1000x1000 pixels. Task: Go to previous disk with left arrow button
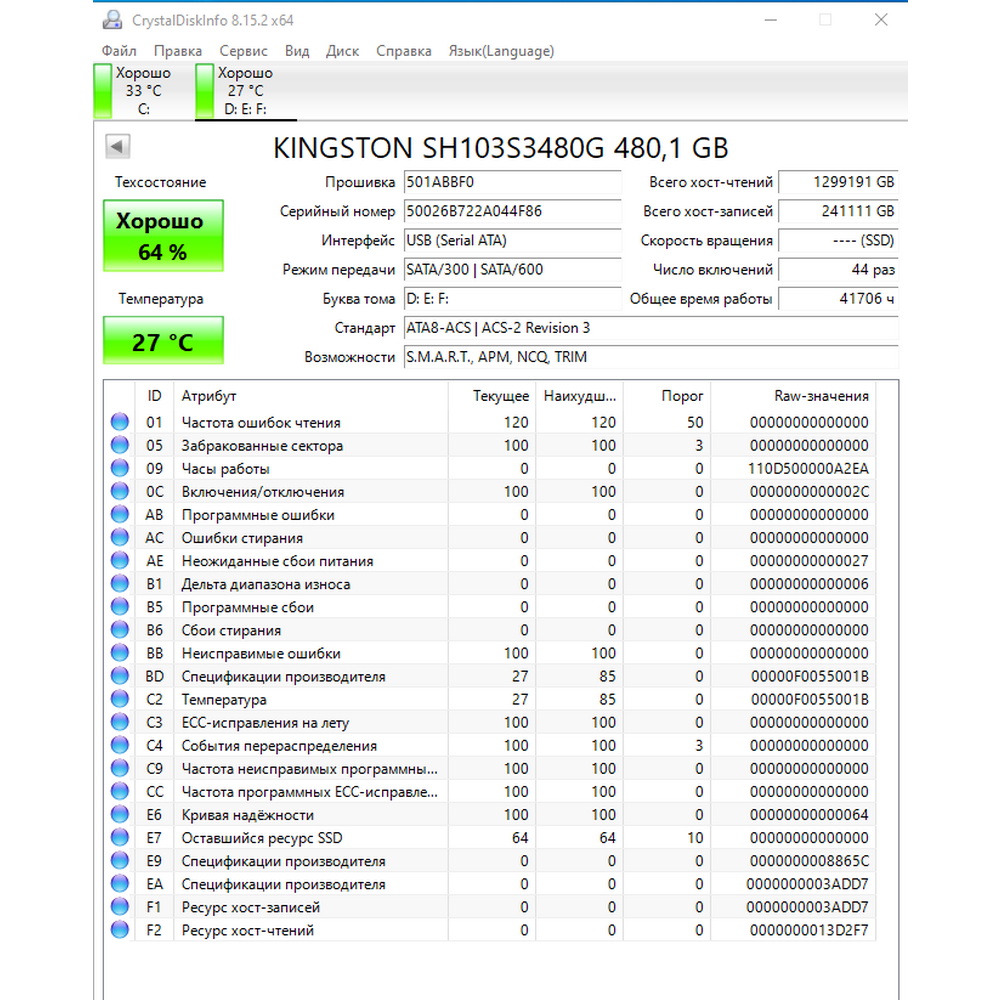(x=117, y=146)
